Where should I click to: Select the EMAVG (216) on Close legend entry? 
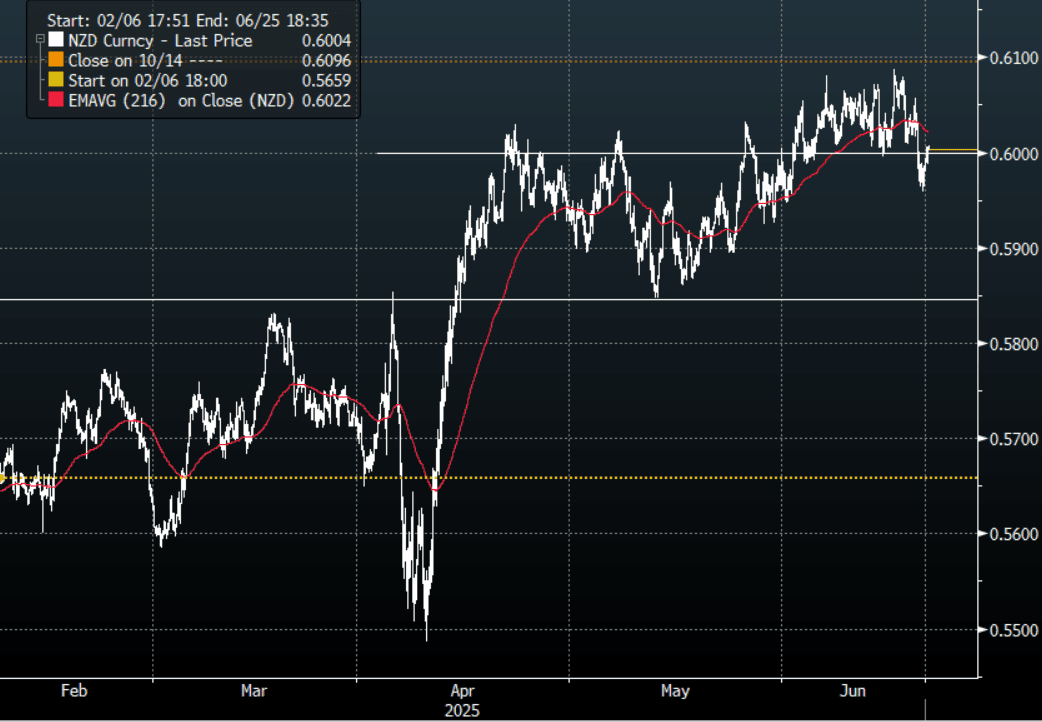[x=180, y=101]
